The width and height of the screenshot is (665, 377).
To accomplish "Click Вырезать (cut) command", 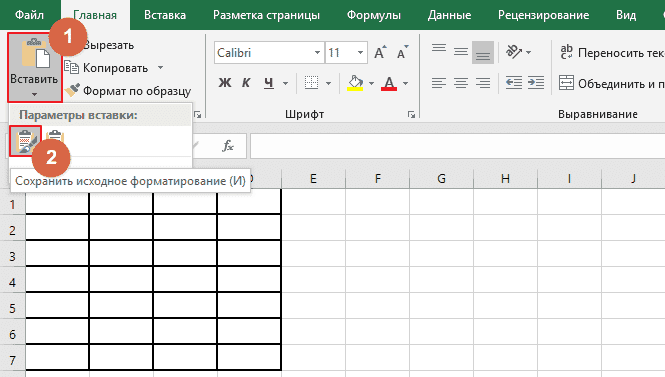I will tap(109, 45).
